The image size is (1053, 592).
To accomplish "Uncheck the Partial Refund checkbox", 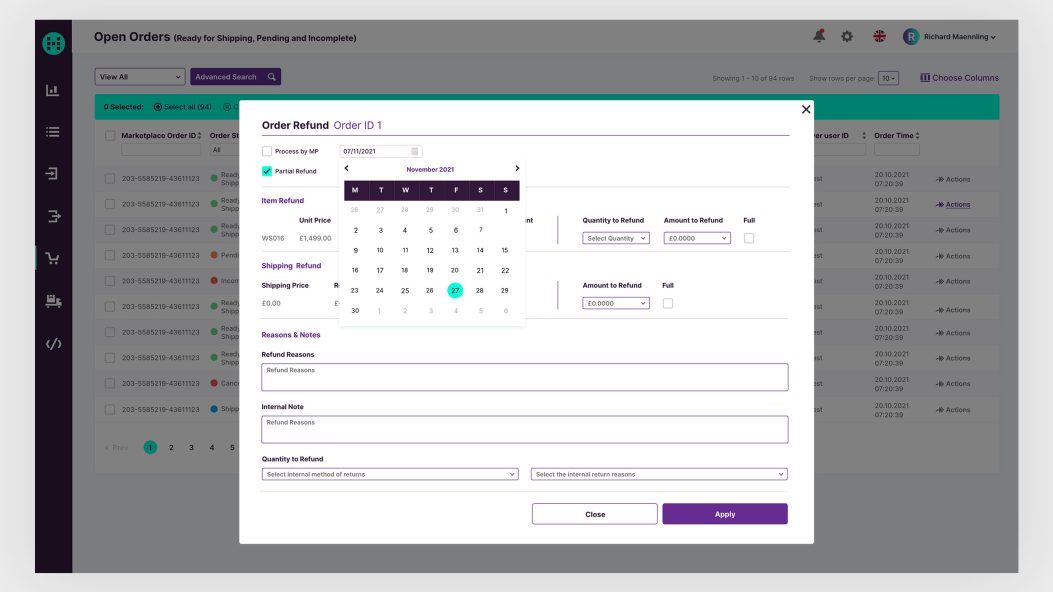I will 267,171.
